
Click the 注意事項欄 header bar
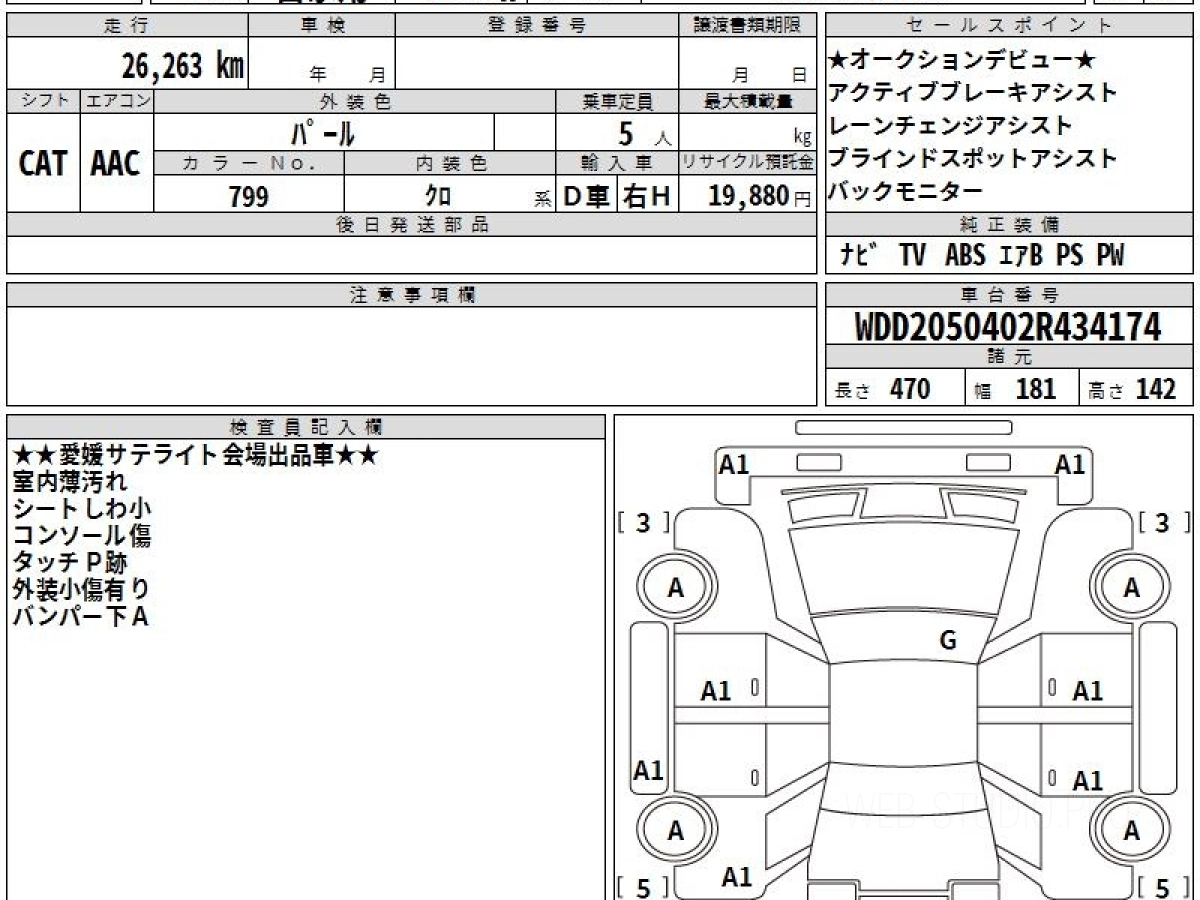pyautogui.click(x=411, y=295)
